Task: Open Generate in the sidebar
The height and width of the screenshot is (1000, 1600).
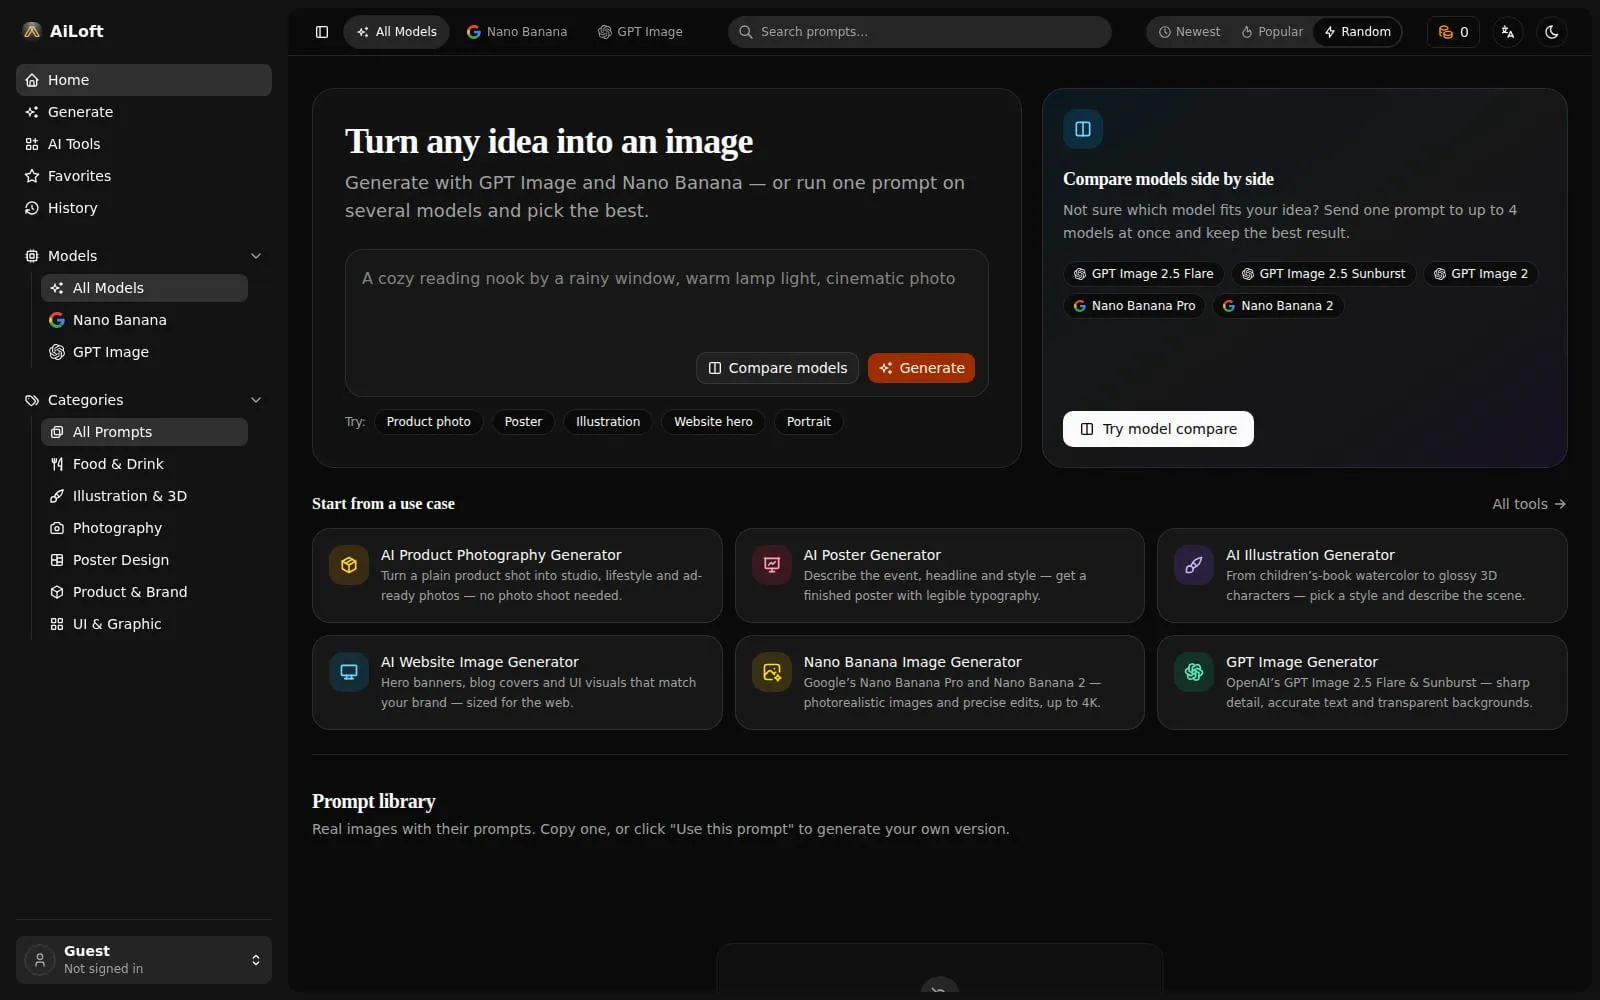Action: click(x=144, y=112)
